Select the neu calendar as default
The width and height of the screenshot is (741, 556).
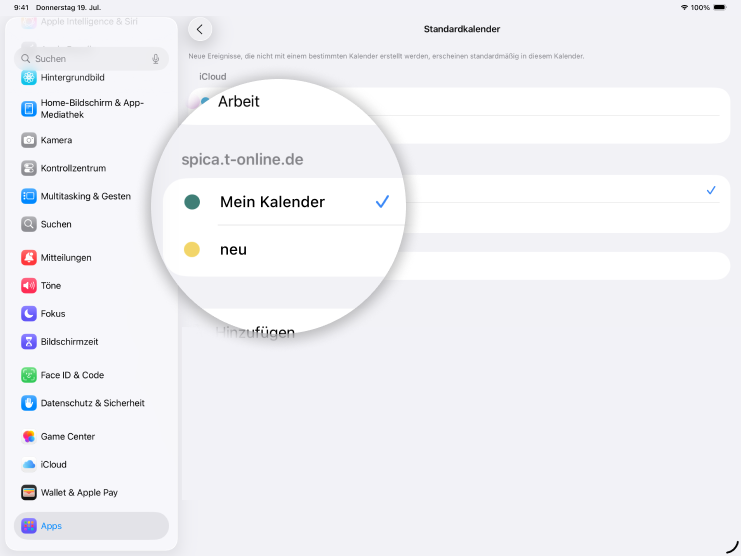234,249
